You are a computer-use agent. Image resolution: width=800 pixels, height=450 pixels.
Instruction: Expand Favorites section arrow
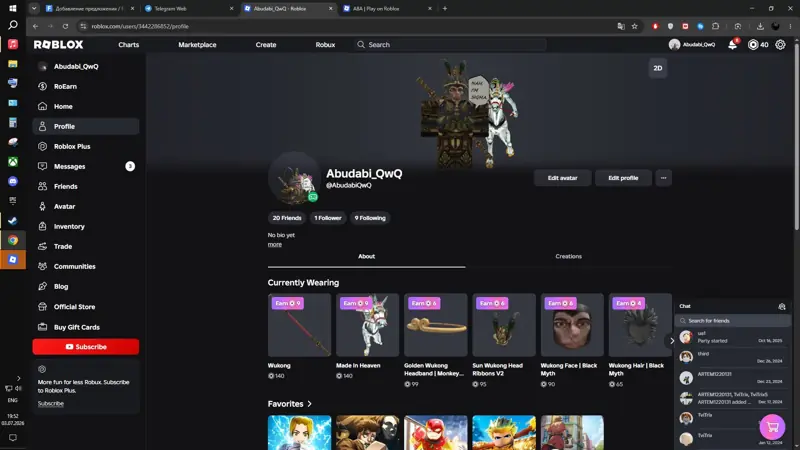pos(309,404)
